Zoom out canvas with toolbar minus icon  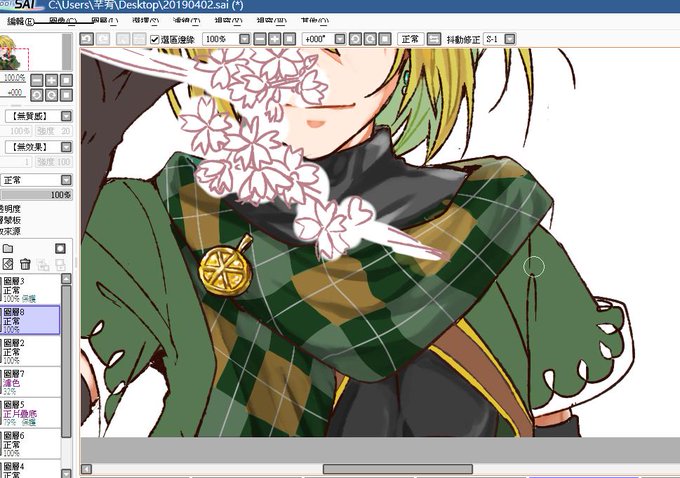(x=259, y=39)
